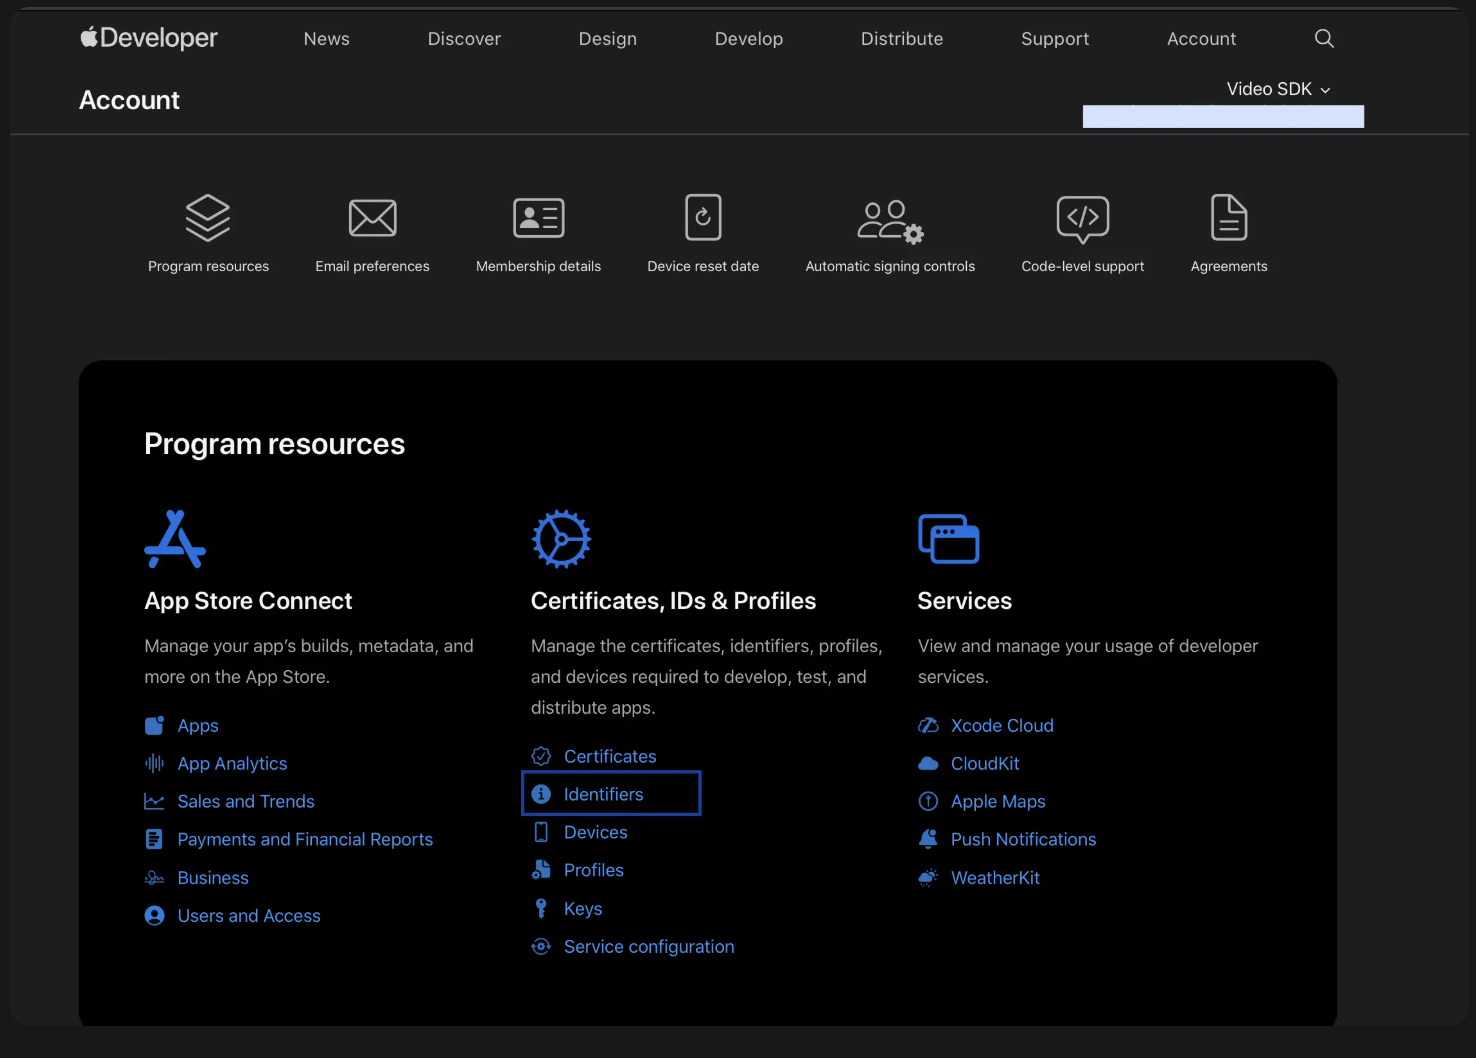The width and height of the screenshot is (1476, 1058).
Task: Click the Payments and Financial Reports icon
Action: point(154,839)
